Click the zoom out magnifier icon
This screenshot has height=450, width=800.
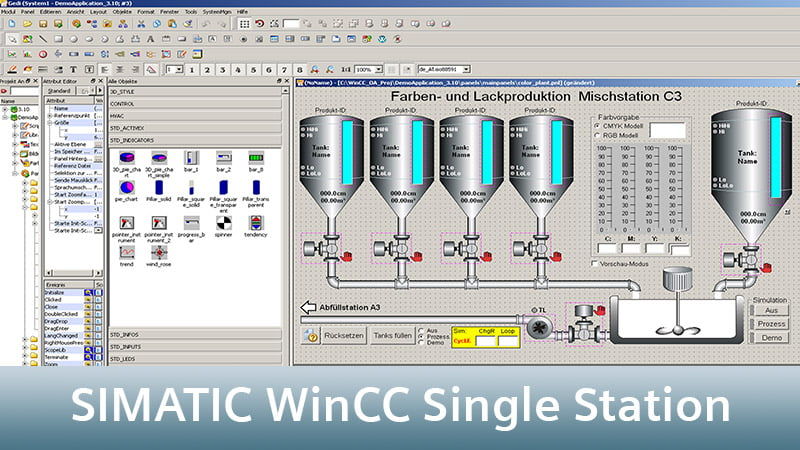click(x=330, y=69)
